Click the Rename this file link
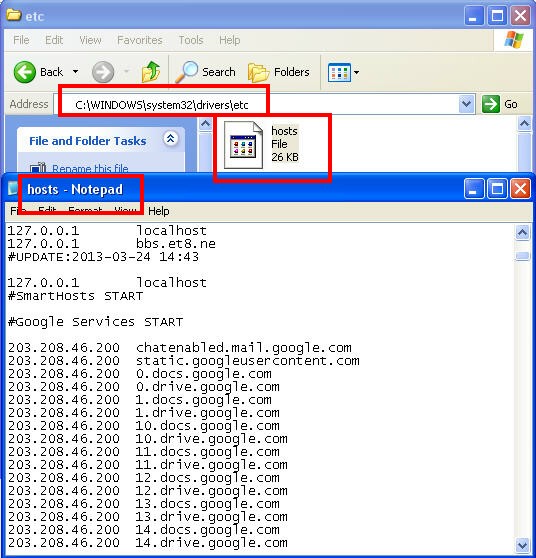Image resolution: width=536 pixels, height=558 pixels. click(90, 168)
